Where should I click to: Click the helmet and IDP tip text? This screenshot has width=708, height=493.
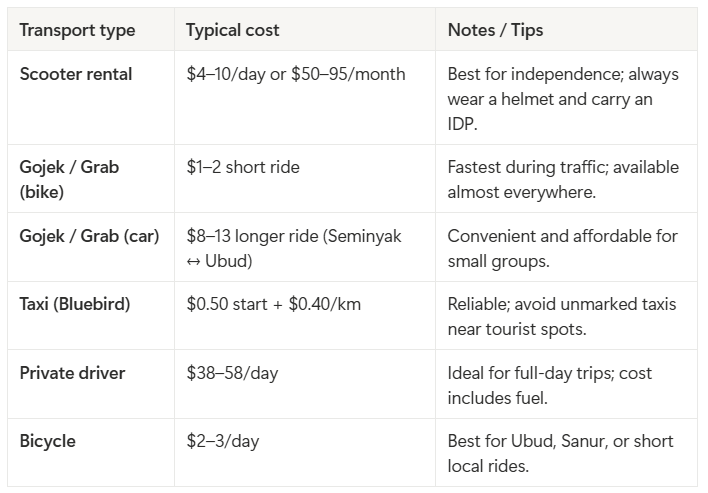click(562, 97)
